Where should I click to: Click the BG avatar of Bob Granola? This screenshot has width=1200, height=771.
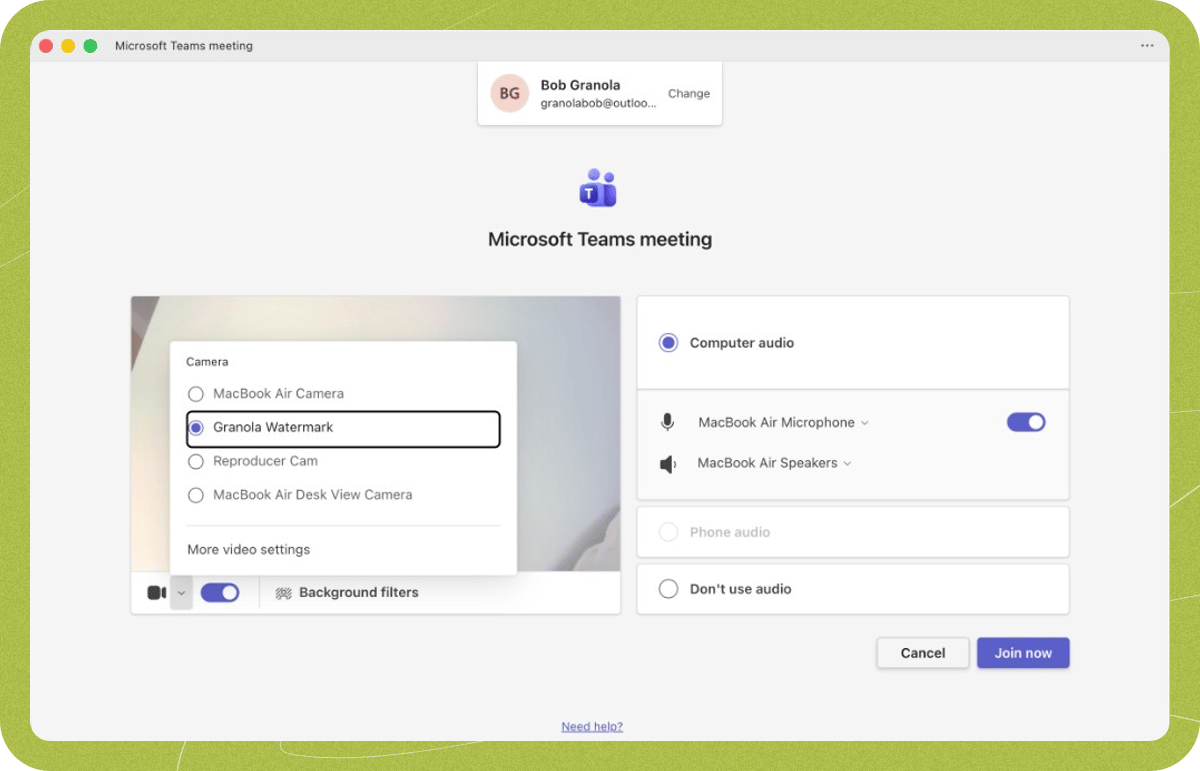coord(509,94)
